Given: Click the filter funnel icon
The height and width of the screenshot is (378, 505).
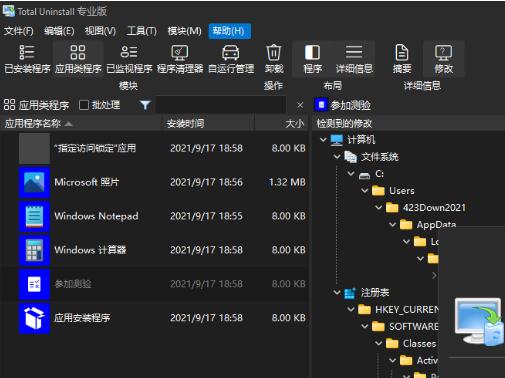Looking at the screenshot, I should pos(145,105).
